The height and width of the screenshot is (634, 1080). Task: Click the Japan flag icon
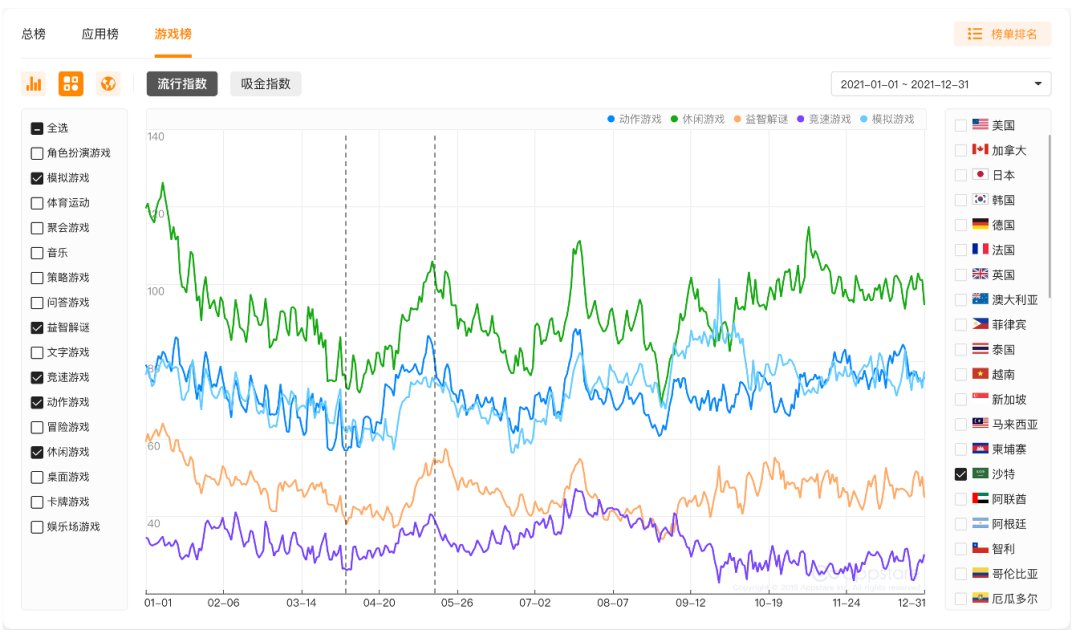coord(980,175)
